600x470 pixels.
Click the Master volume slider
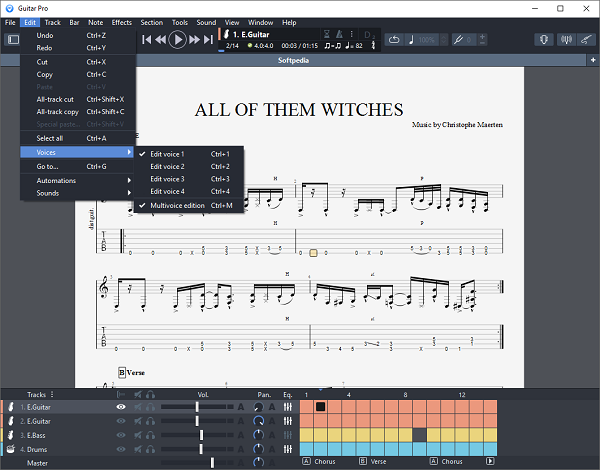212,463
